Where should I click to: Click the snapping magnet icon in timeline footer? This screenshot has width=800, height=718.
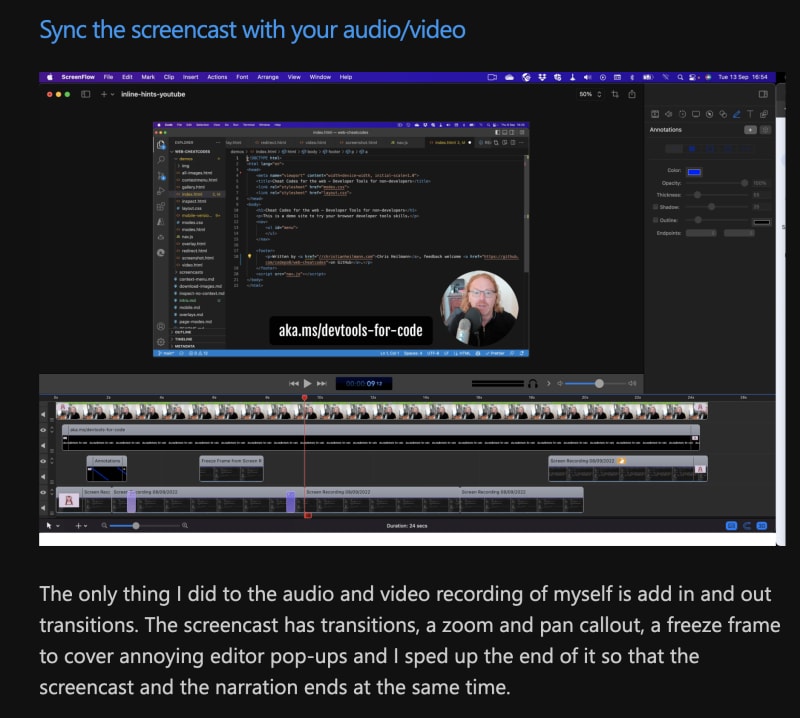(747, 526)
